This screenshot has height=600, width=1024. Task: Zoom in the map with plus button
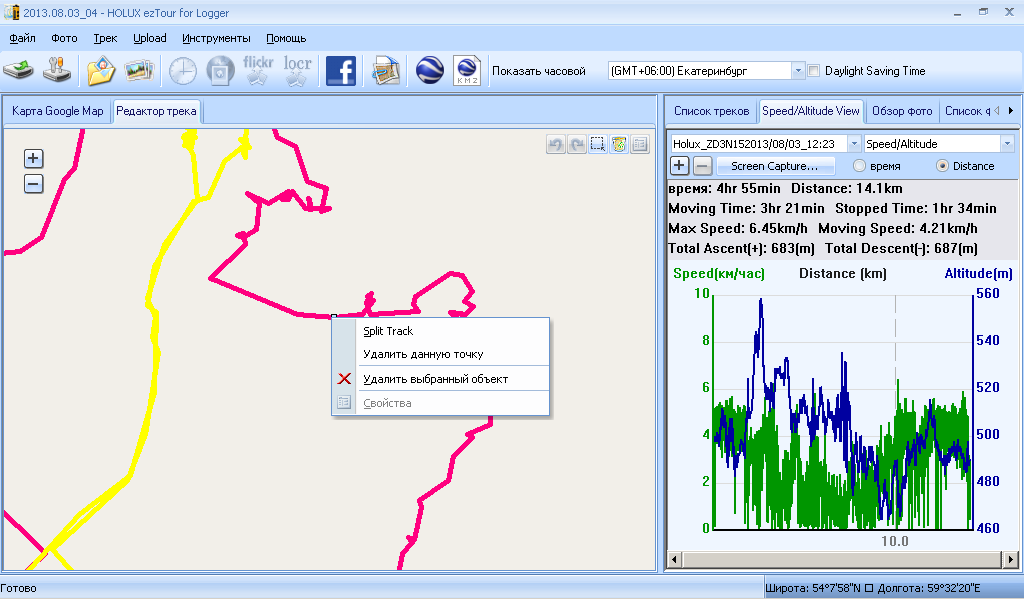pos(33,159)
